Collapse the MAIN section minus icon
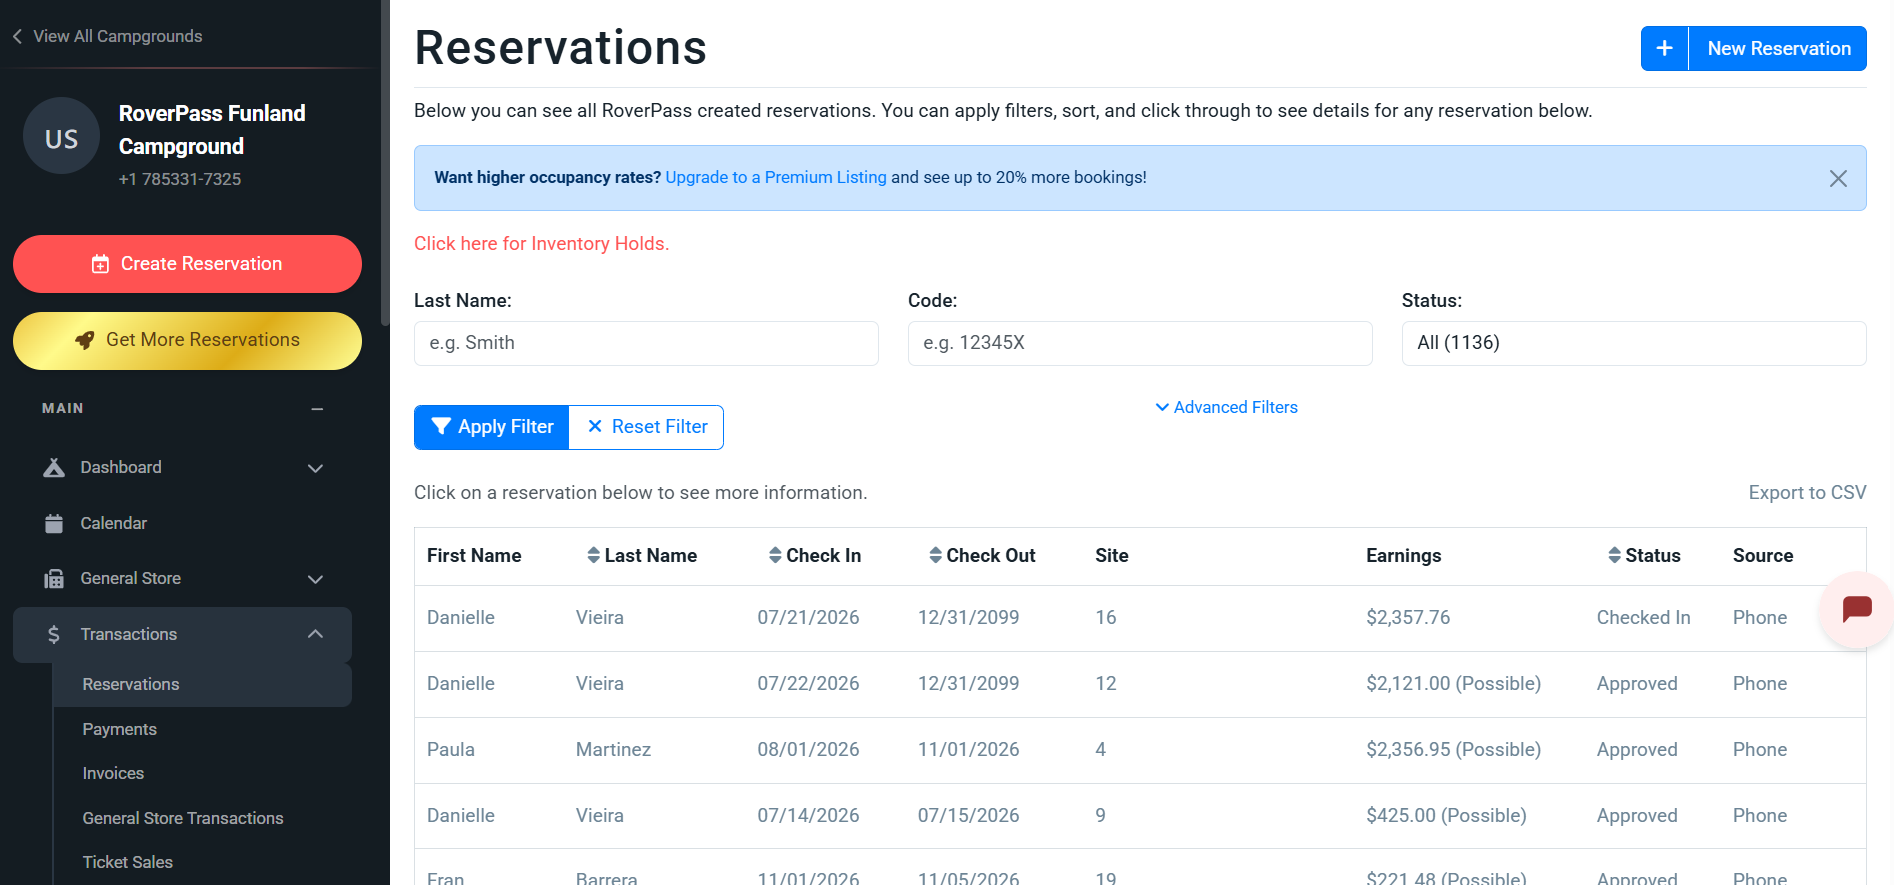Screen dimensions: 1894x885 (x=317, y=409)
